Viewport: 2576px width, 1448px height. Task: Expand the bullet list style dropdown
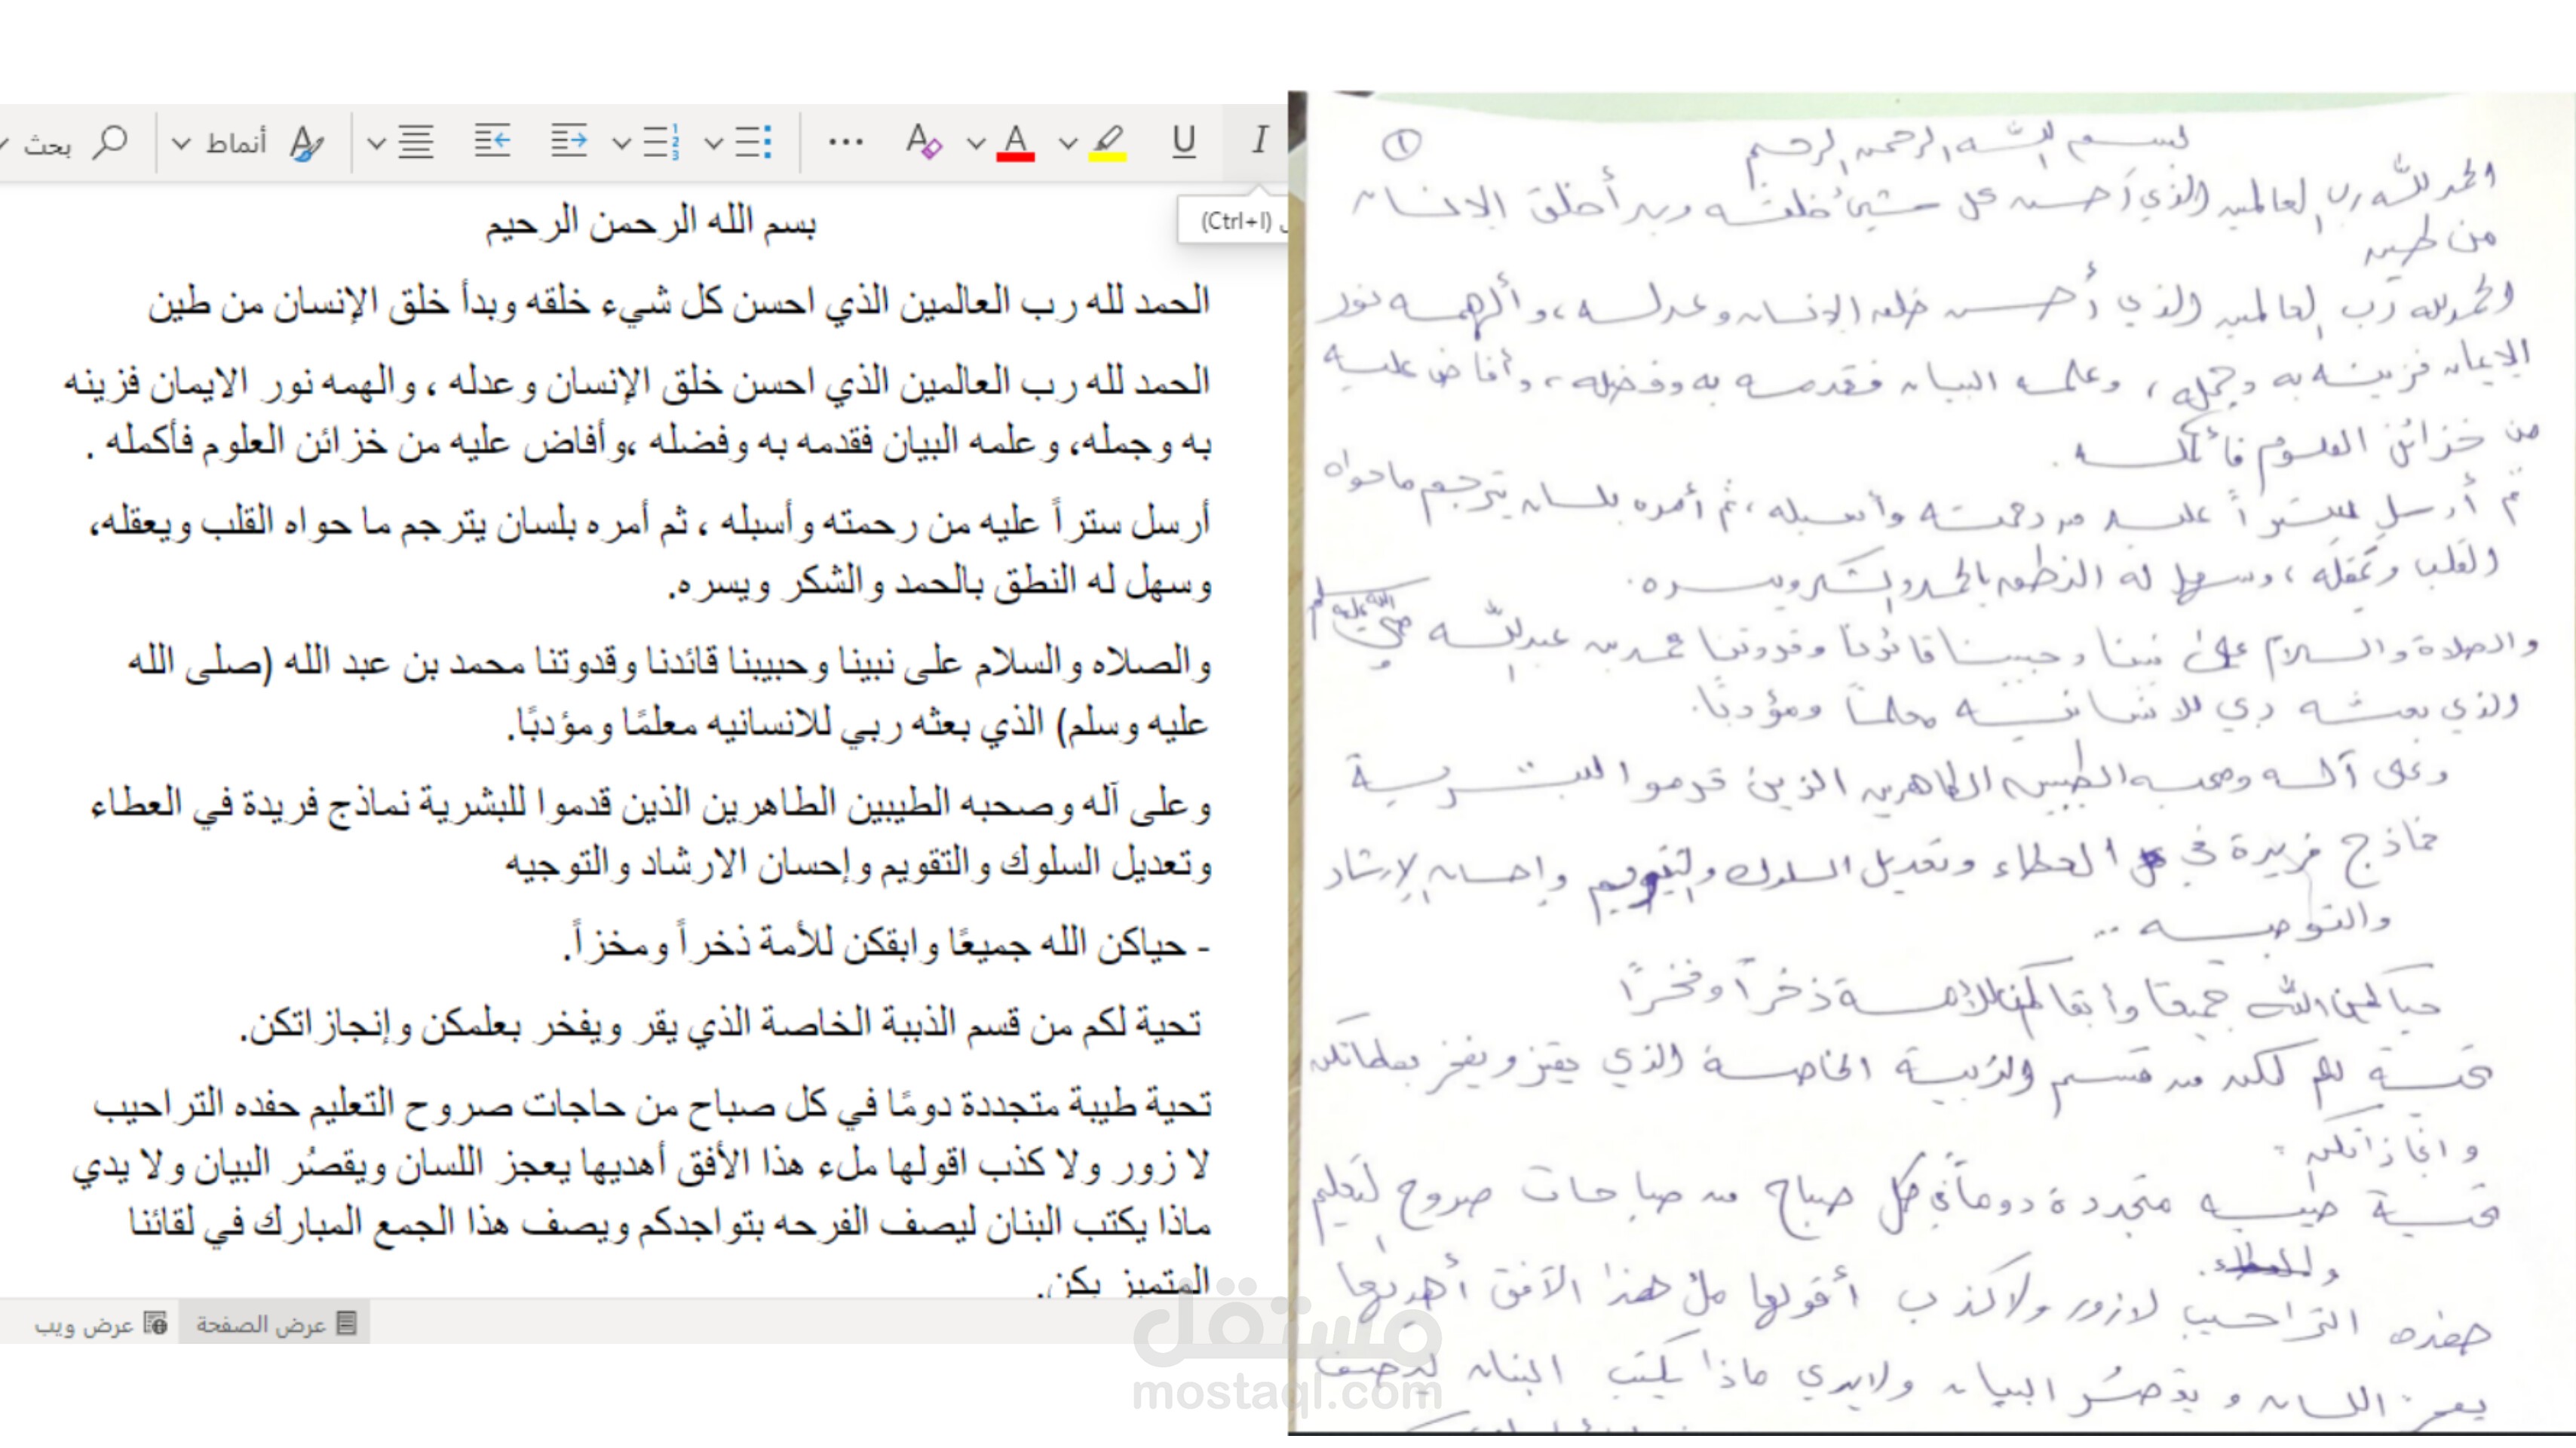tap(713, 143)
